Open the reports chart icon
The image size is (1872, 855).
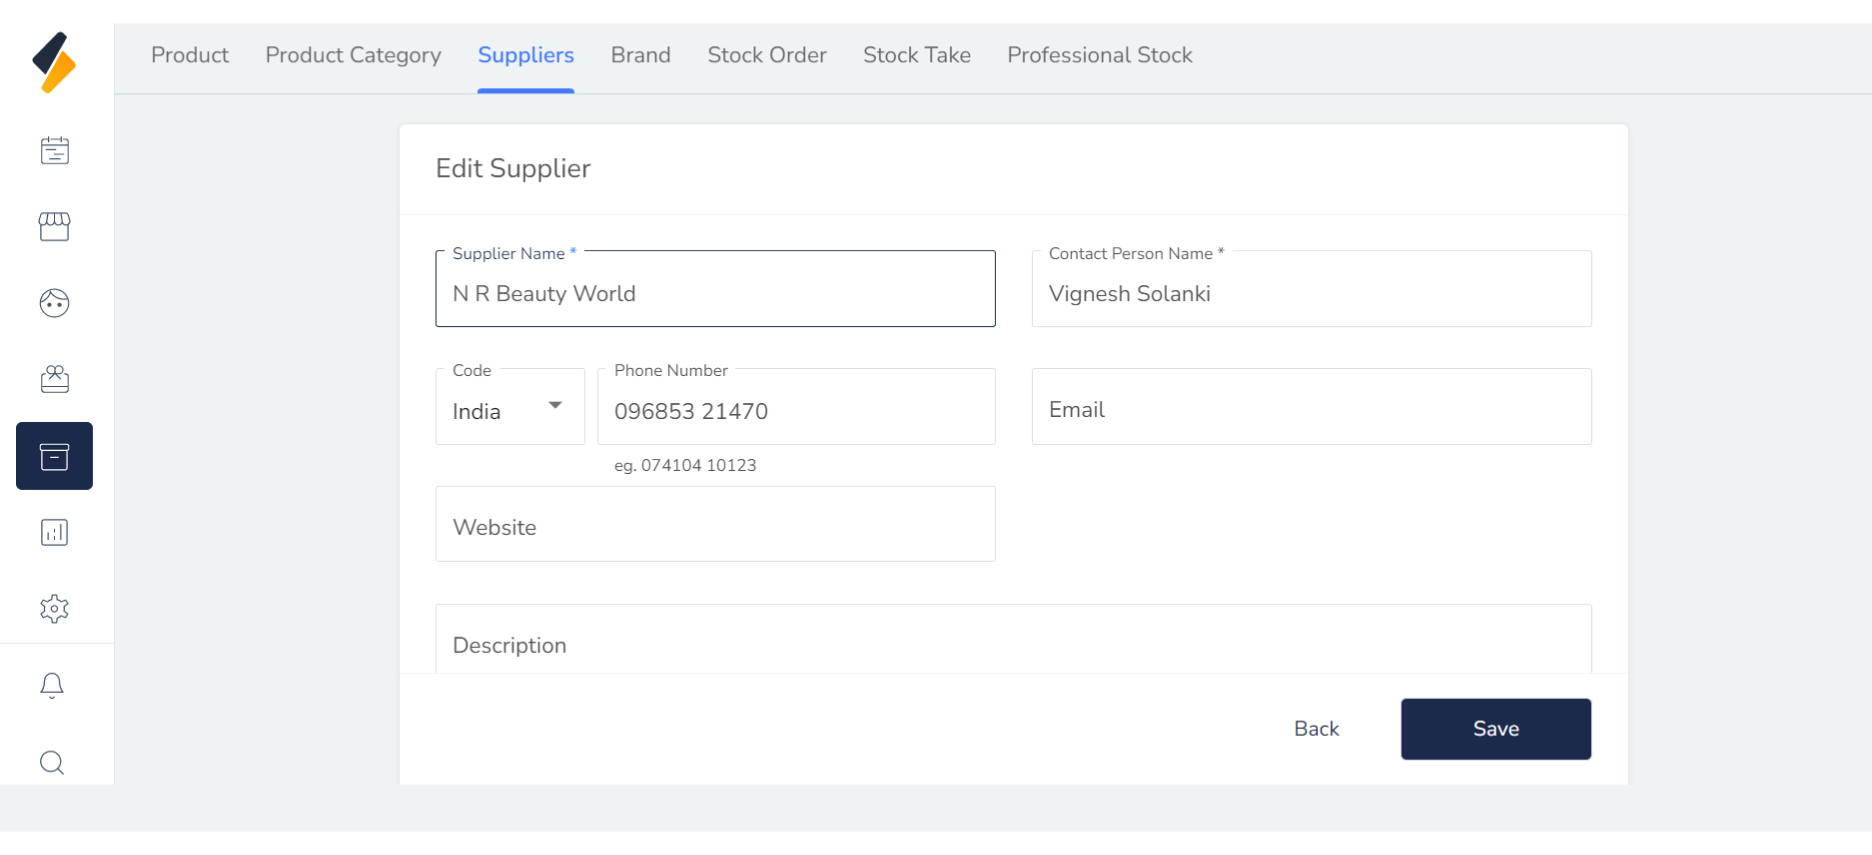point(54,532)
